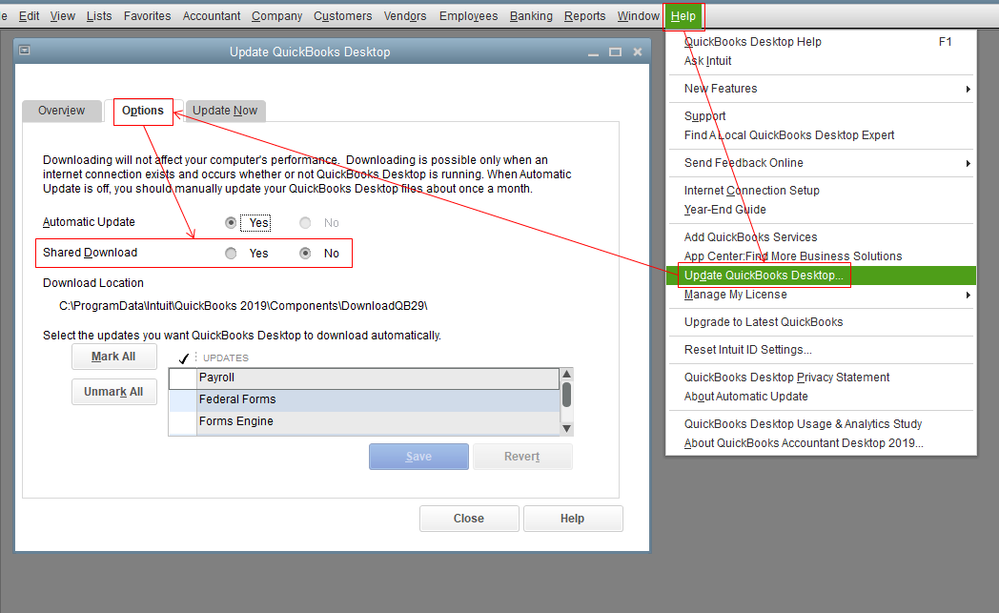
Task: Open the Company menu
Action: coord(277,16)
